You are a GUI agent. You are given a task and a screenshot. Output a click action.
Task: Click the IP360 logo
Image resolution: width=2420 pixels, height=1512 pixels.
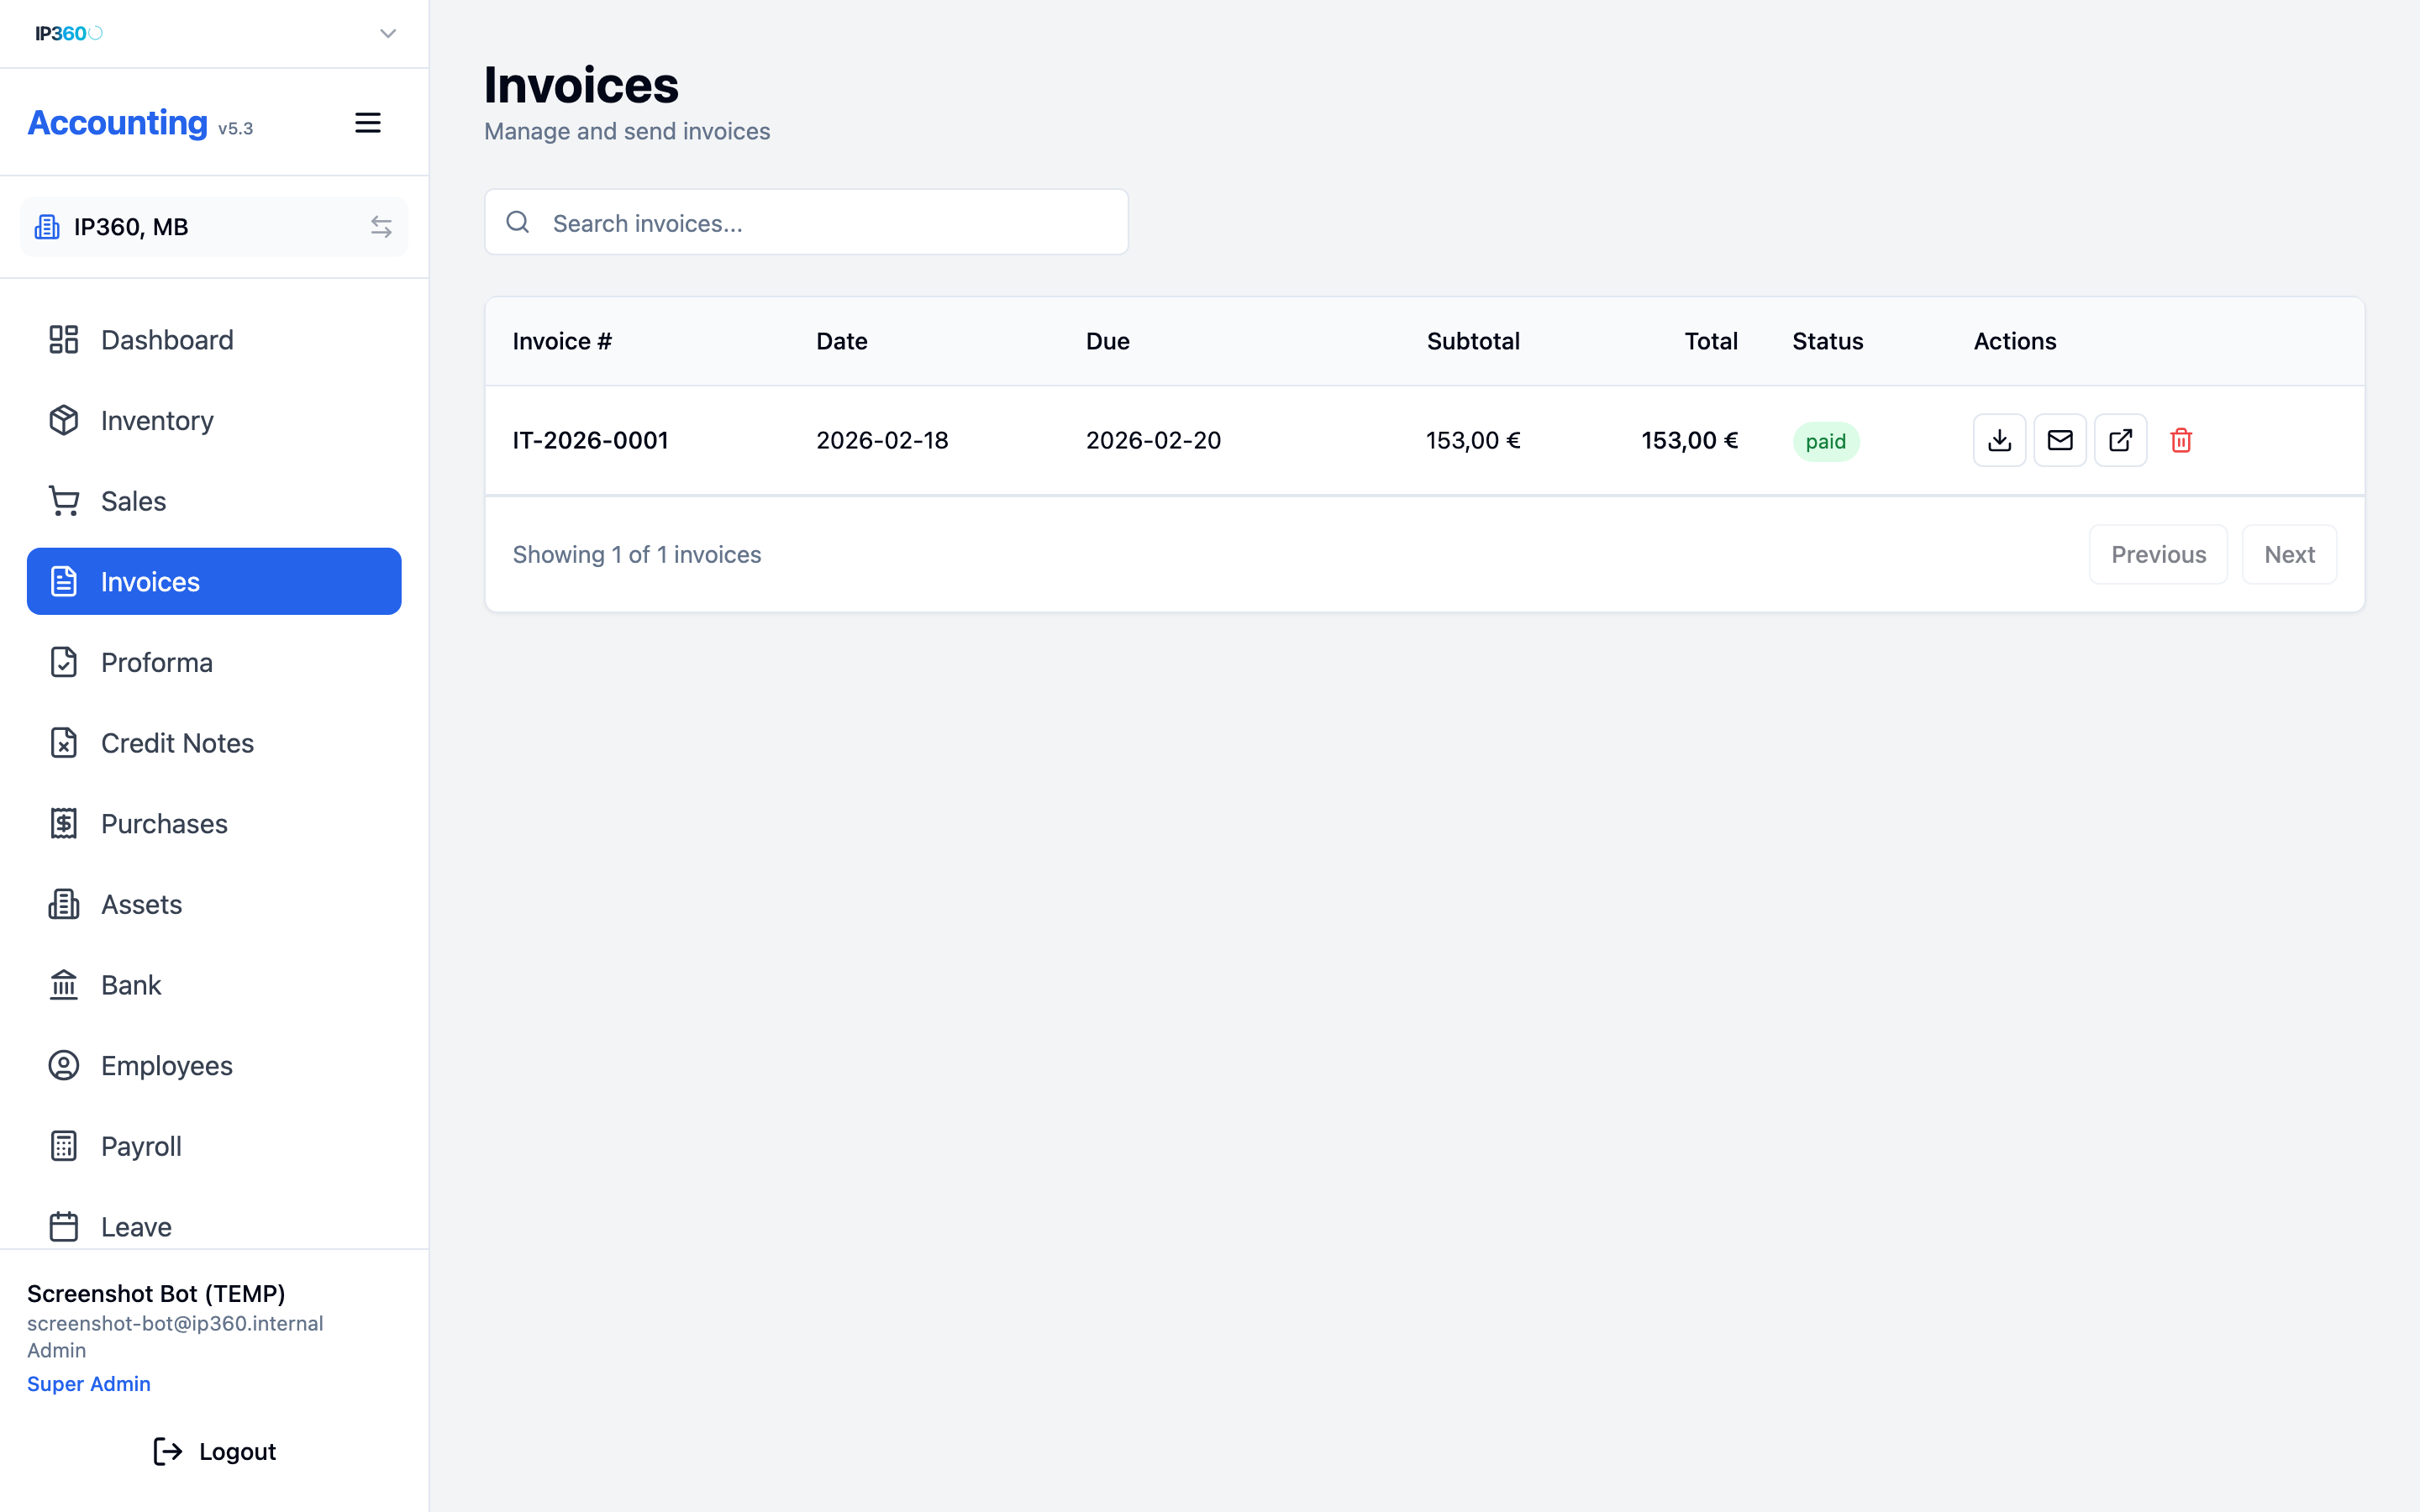[x=69, y=33]
